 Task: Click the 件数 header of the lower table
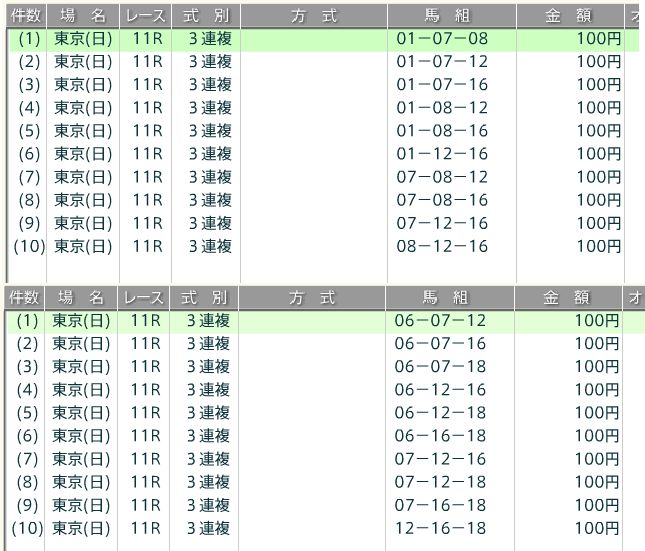[24, 298]
